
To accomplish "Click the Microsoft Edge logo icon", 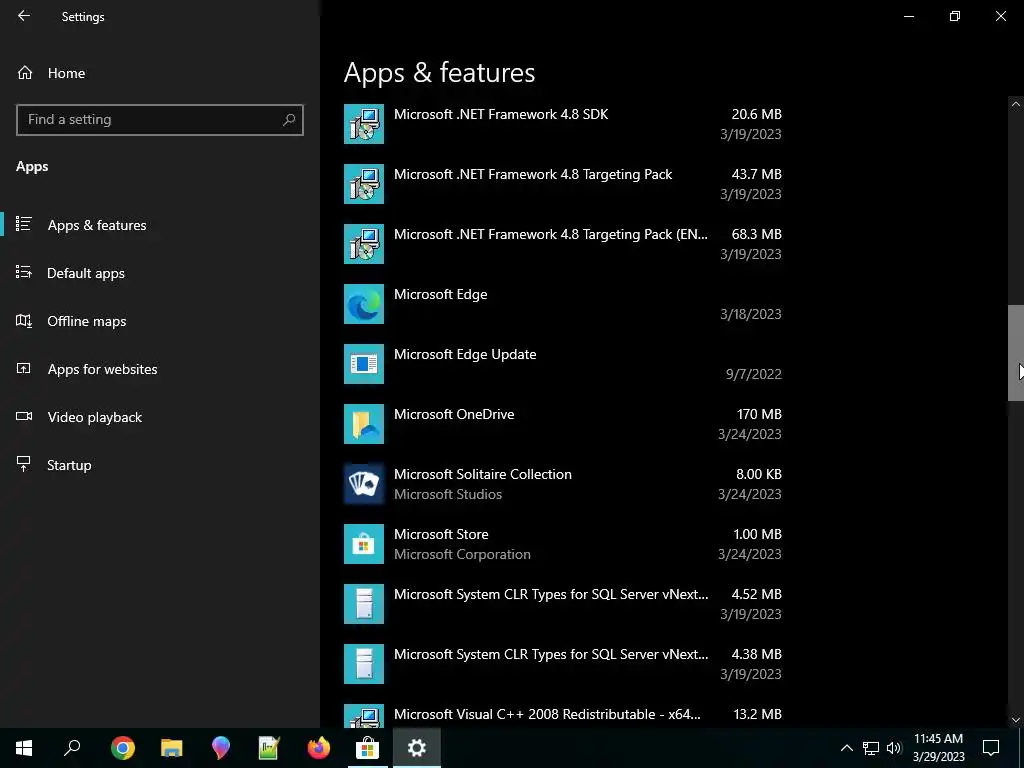I will pyautogui.click(x=364, y=304).
